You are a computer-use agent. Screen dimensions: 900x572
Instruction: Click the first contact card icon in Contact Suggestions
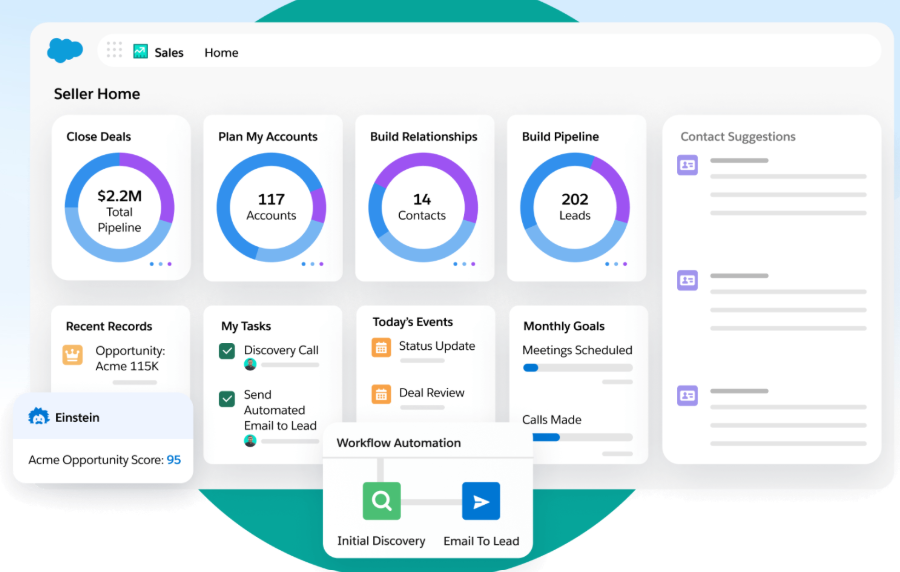point(687,165)
